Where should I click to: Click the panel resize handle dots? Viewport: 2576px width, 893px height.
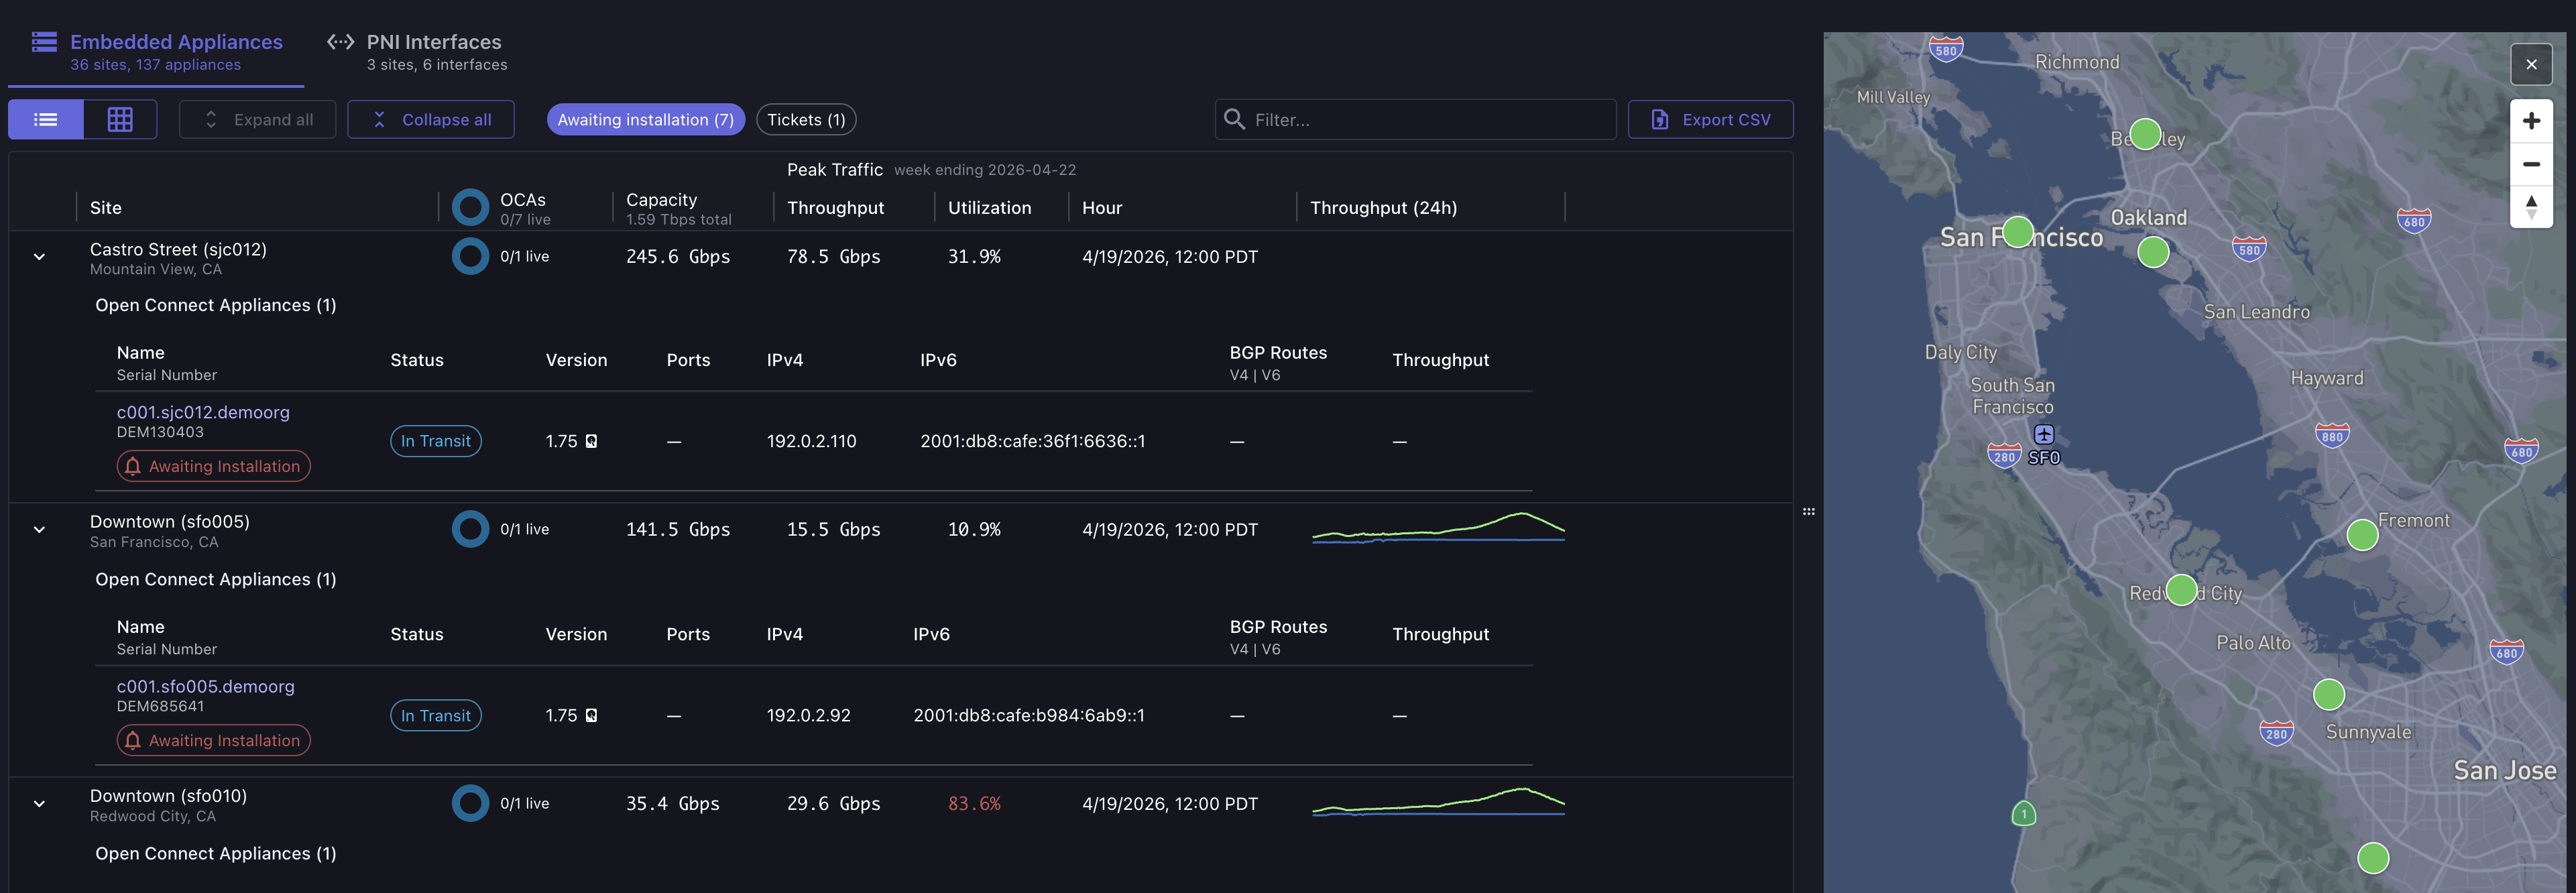pos(1809,512)
